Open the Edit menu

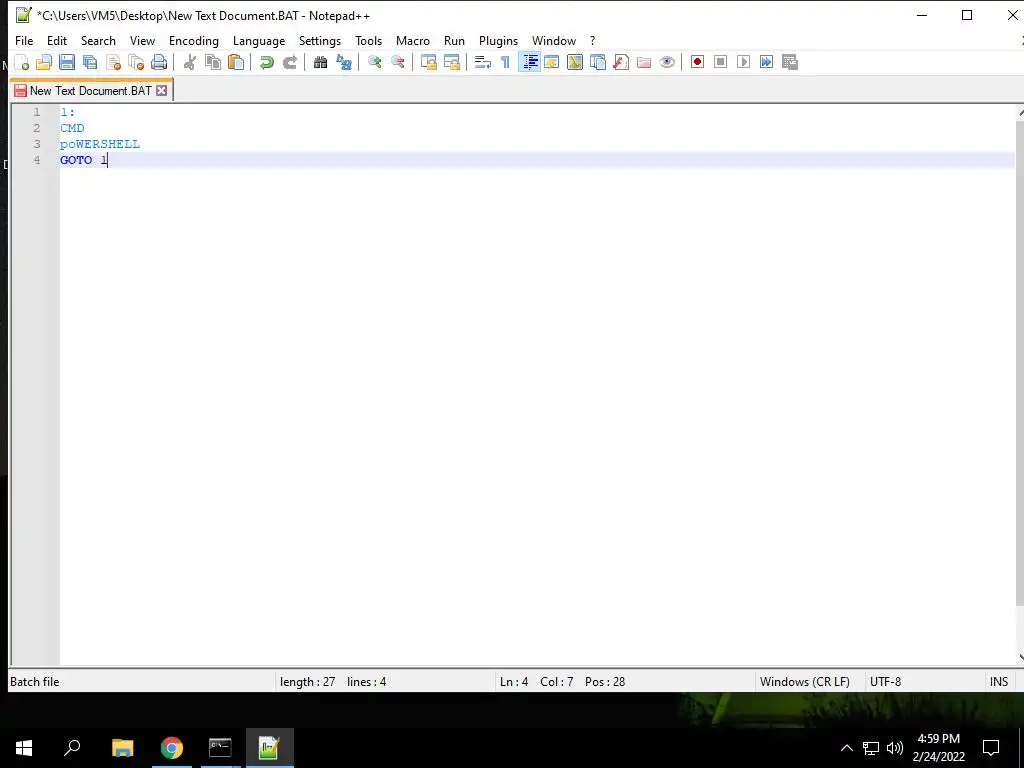click(57, 40)
